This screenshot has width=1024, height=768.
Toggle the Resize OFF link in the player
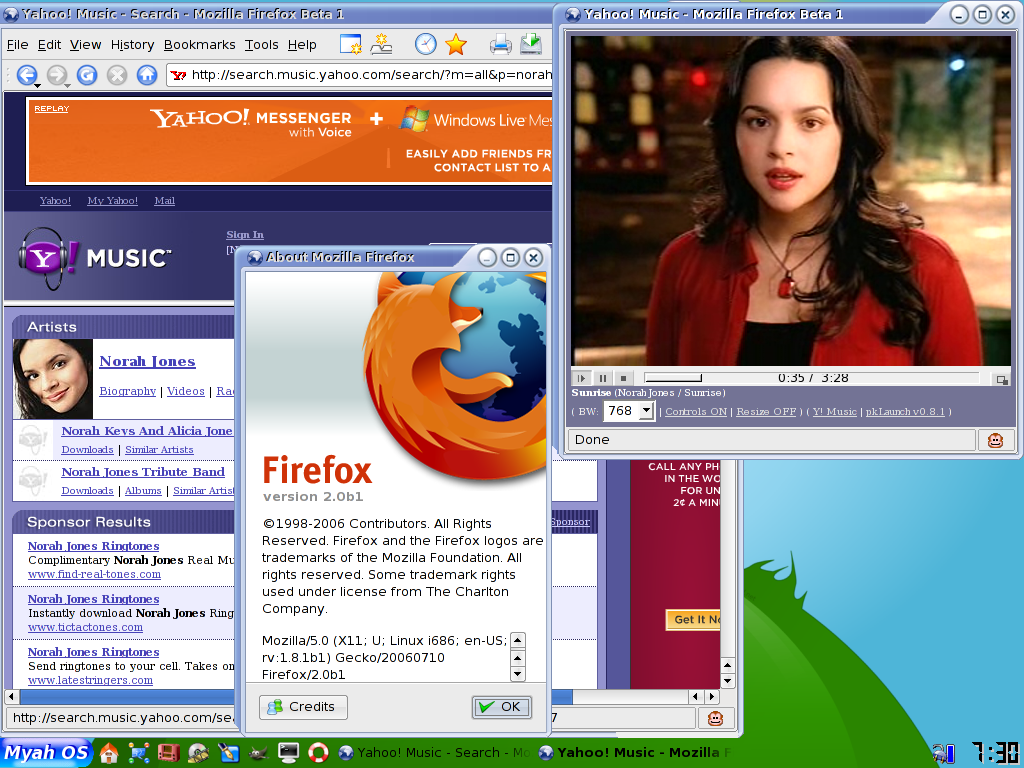(766, 411)
